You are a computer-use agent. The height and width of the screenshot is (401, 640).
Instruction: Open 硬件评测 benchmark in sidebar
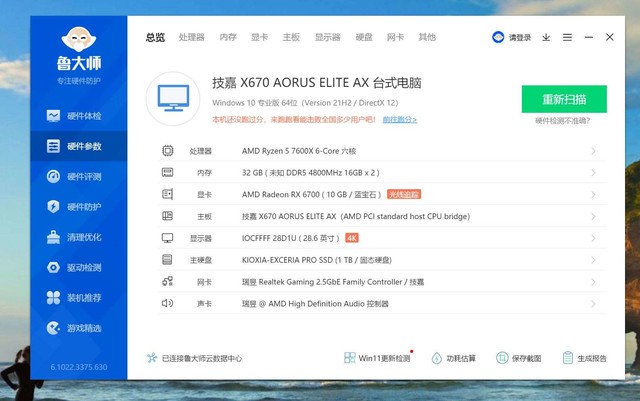coord(78,176)
